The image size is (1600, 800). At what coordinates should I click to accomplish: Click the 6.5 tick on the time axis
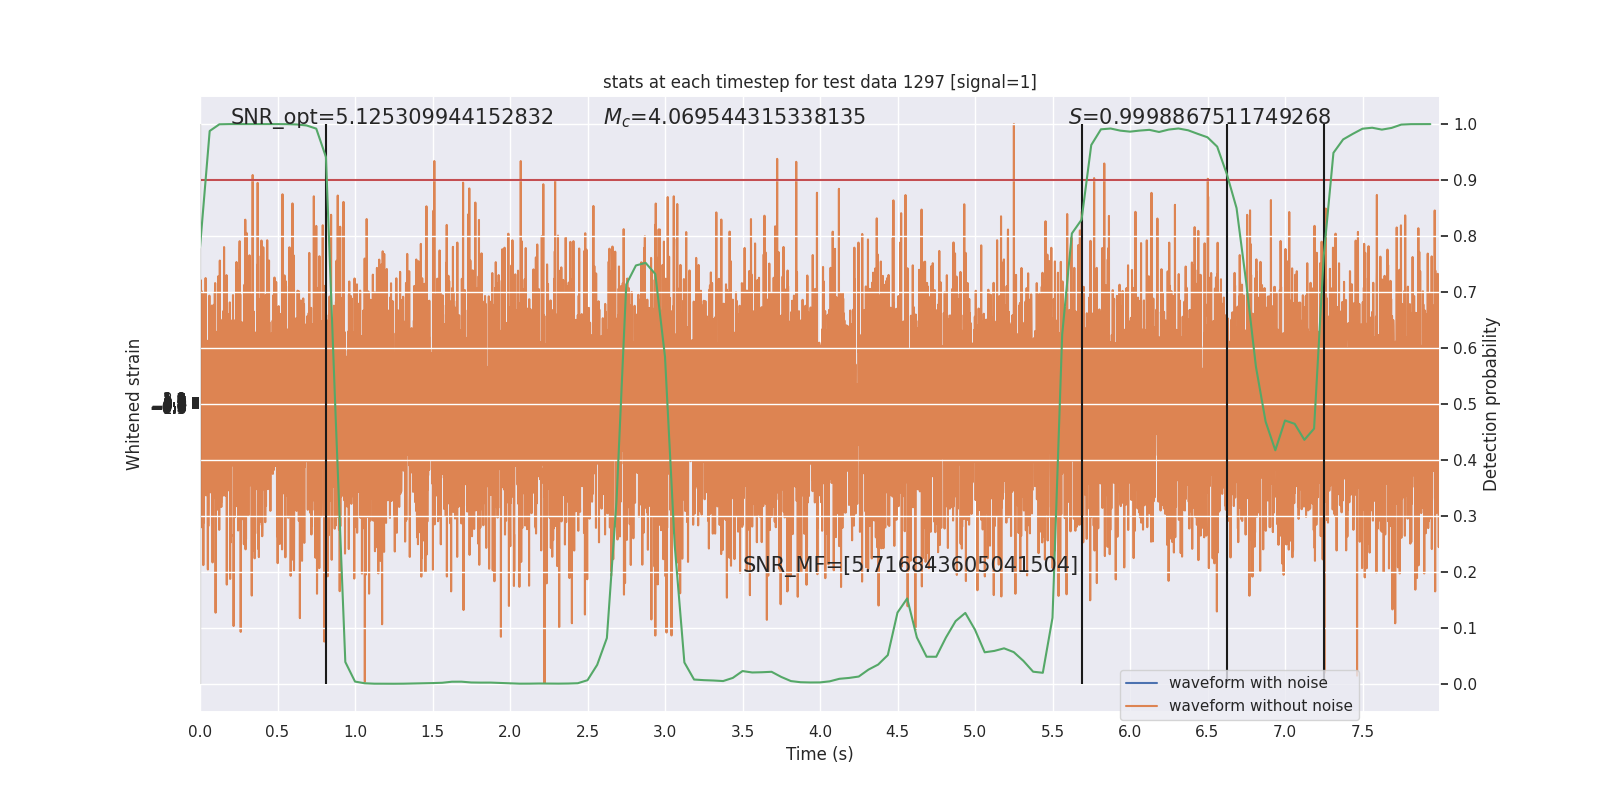click(1207, 732)
